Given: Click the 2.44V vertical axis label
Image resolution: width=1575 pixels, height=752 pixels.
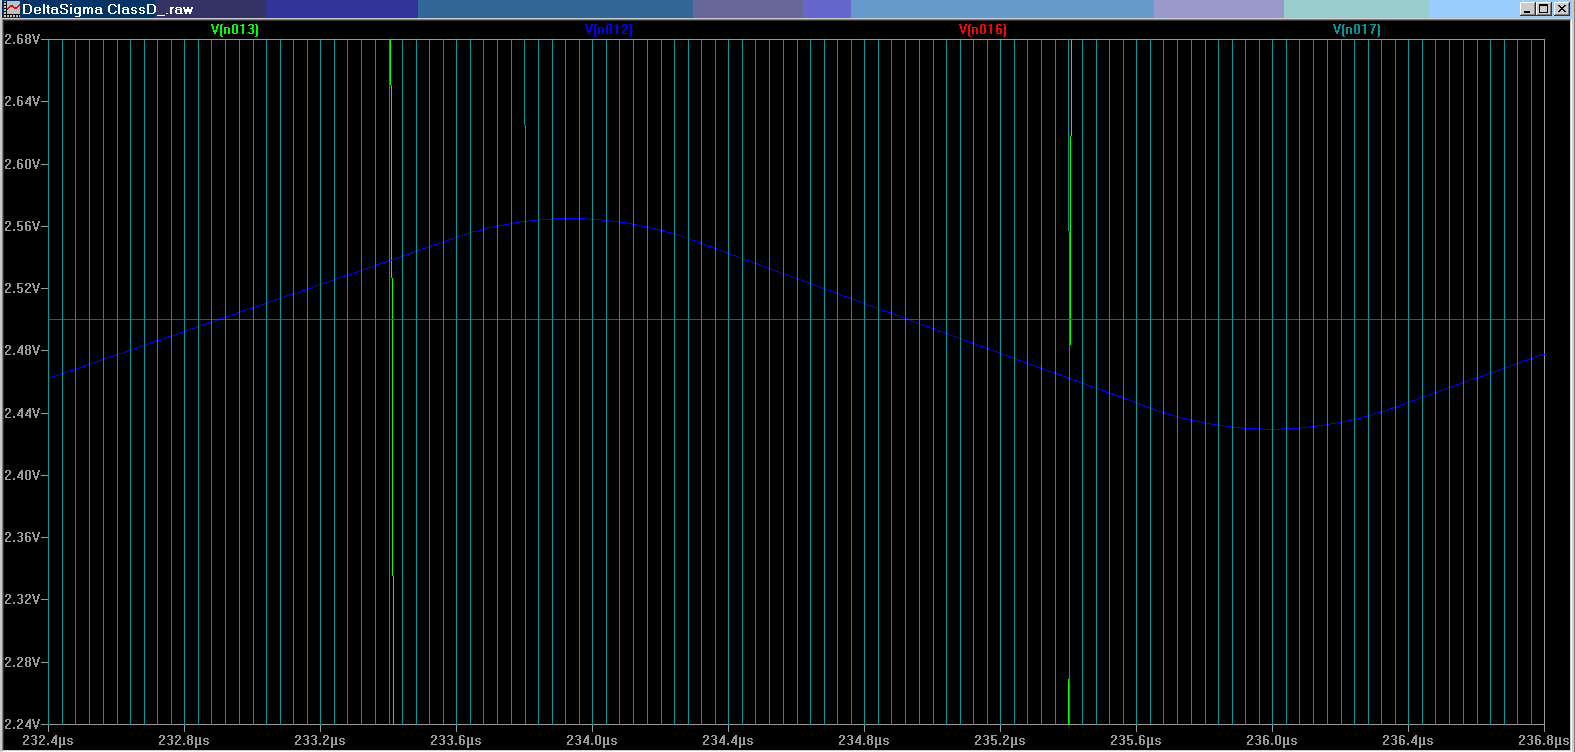Looking at the screenshot, I should (x=22, y=413).
